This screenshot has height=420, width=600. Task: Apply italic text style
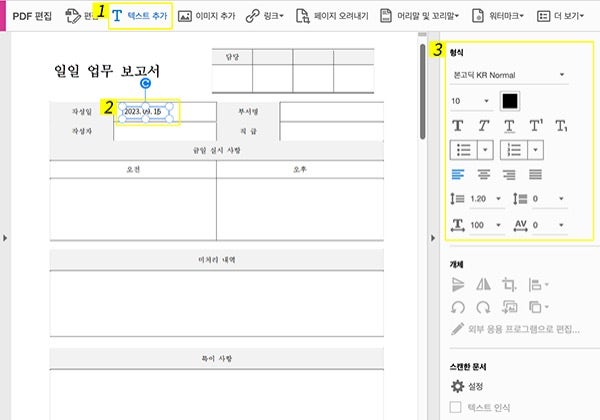tap(484, 125)
